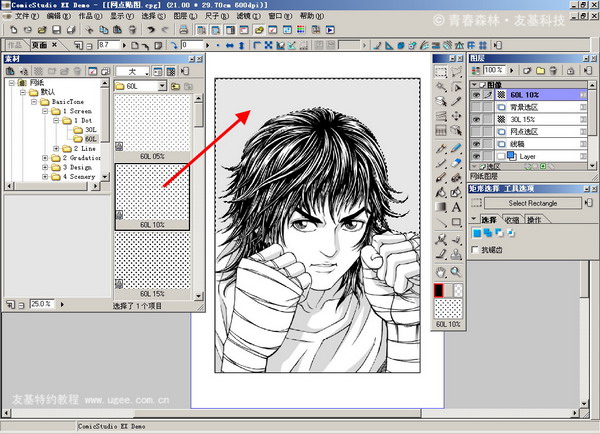Select the Magic Wand tool
This screenshot has height=434, width=600.
coord(441,86)
